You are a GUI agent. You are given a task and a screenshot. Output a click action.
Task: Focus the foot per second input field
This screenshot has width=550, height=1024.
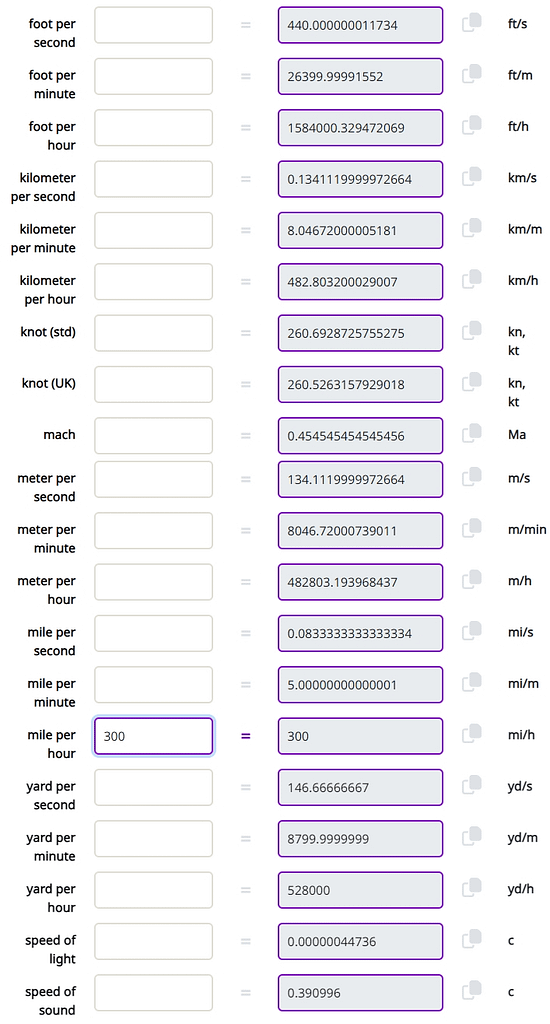[154, 25]
